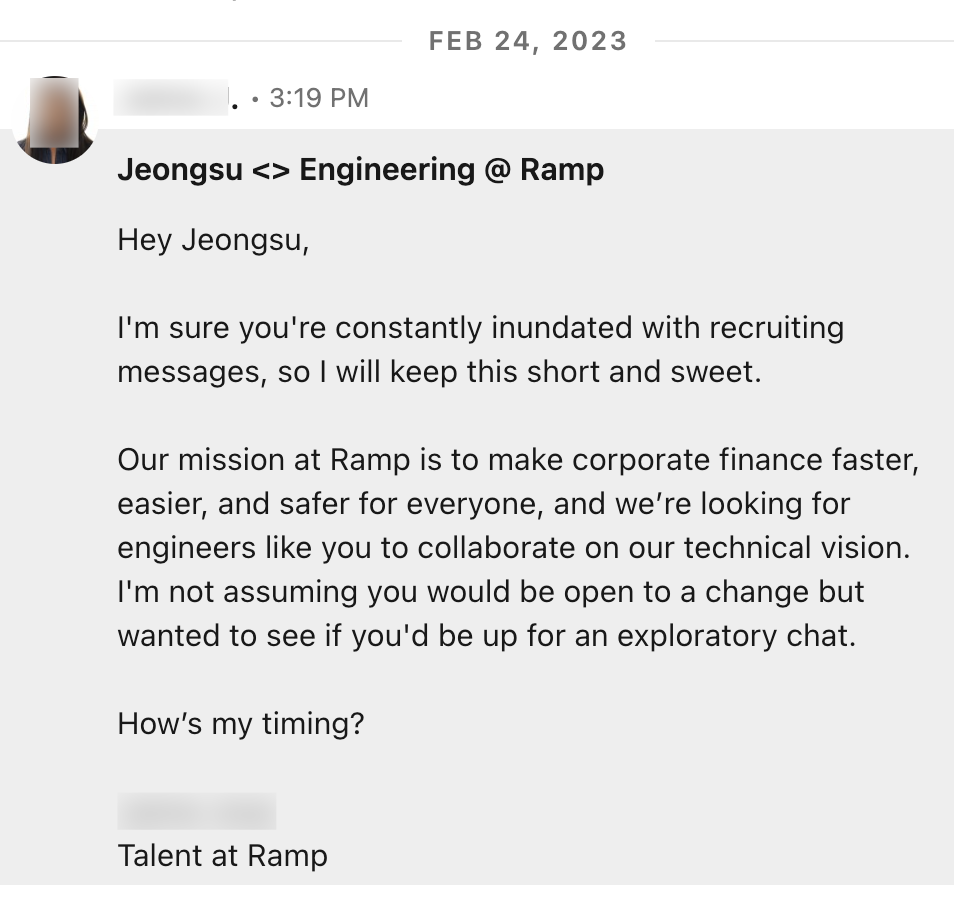Screen dimensions: 954x904
Task: Click the 'Talent at Ramp' signature line
Action: click(x=222, y=856)
